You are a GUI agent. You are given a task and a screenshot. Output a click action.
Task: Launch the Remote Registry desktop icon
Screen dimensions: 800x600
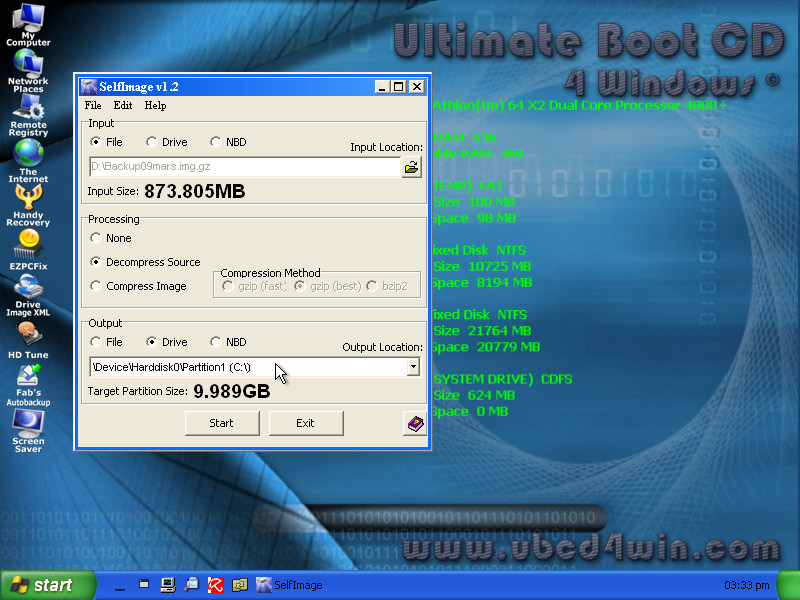[x=29, y=115]
